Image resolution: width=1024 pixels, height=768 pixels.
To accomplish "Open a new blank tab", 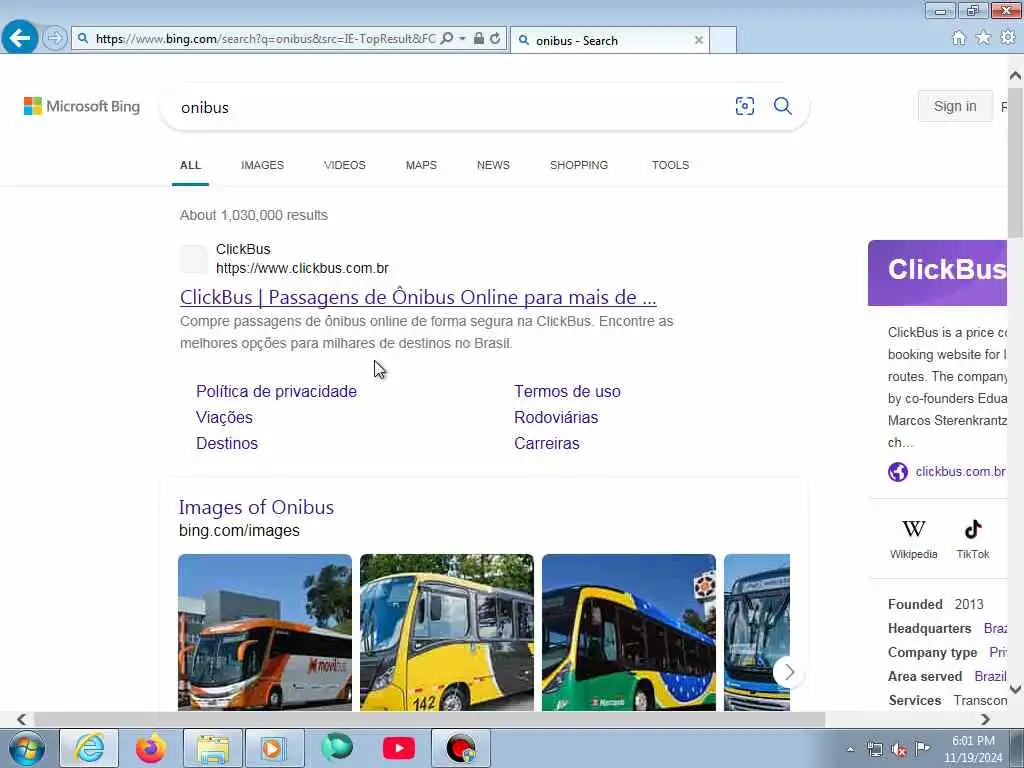I will coord(723,40).
